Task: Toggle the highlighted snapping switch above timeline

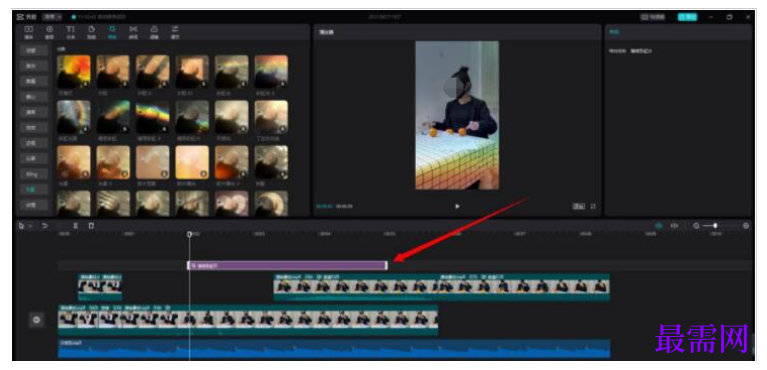Action: click(658, 226)
